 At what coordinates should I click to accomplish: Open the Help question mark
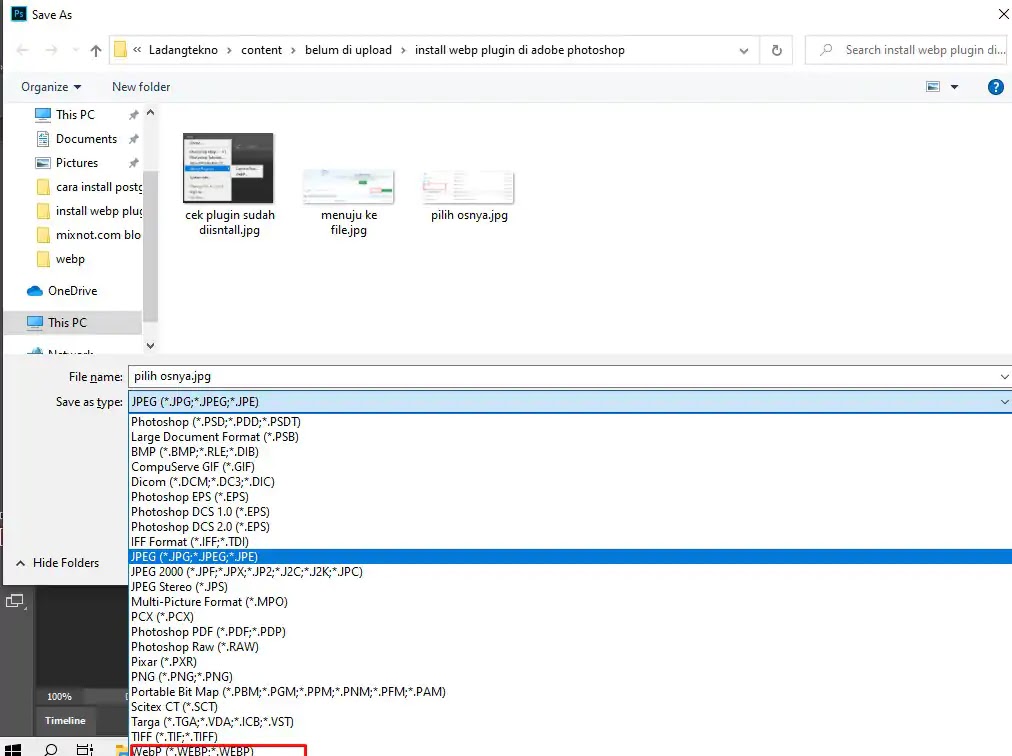995,87
